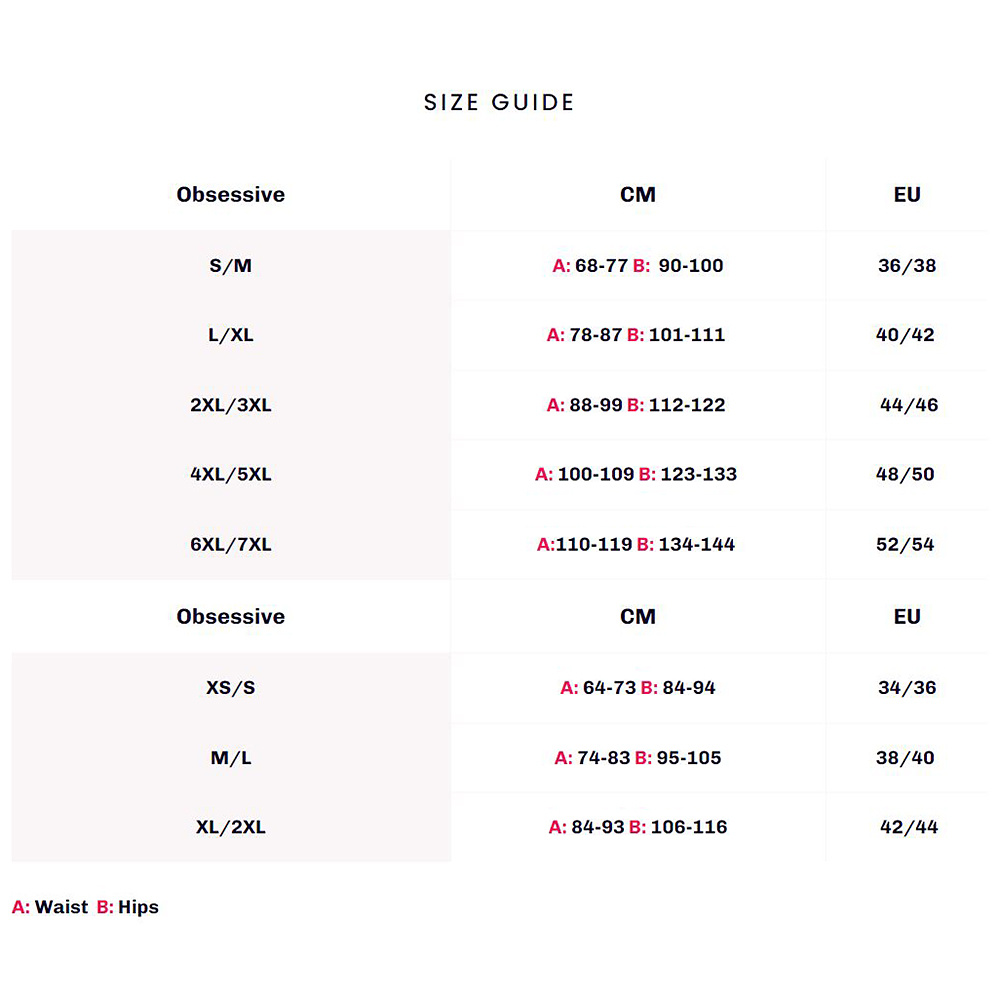Click the B: Hips legend label
This screenshot has height=1000, width=1000.
[128, 908]
